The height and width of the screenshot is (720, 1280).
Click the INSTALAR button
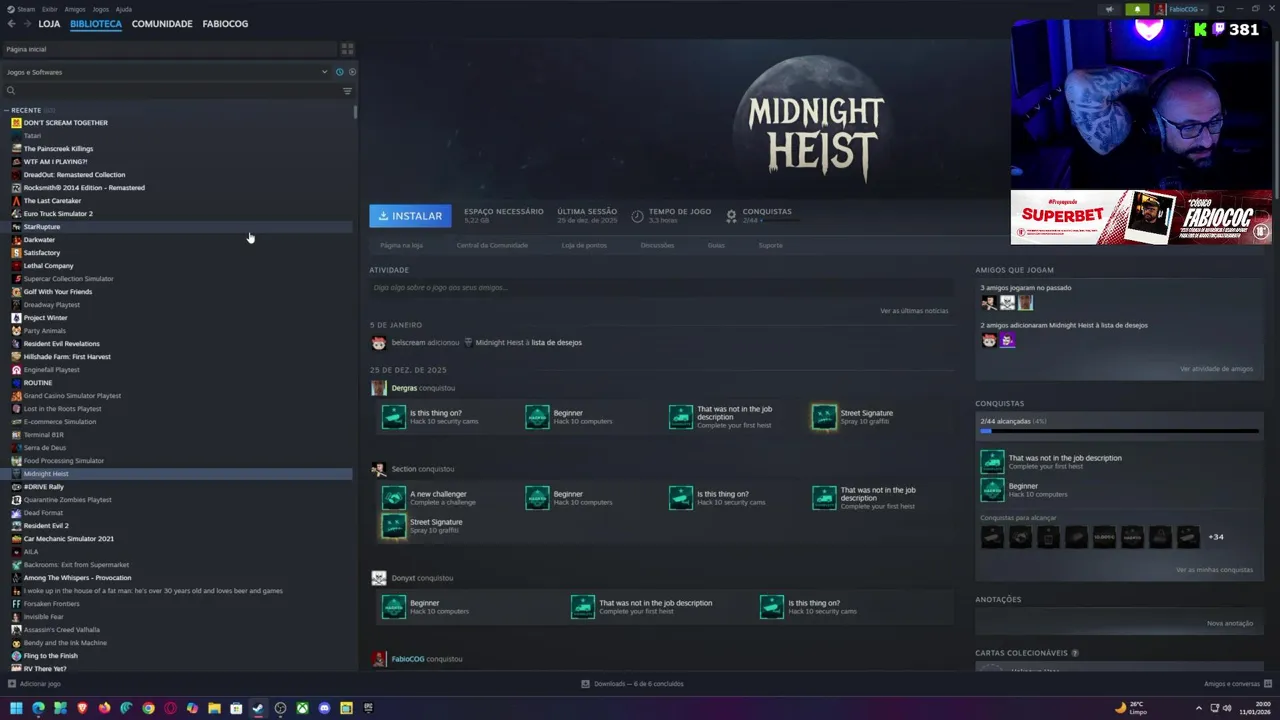pos(410,216)
